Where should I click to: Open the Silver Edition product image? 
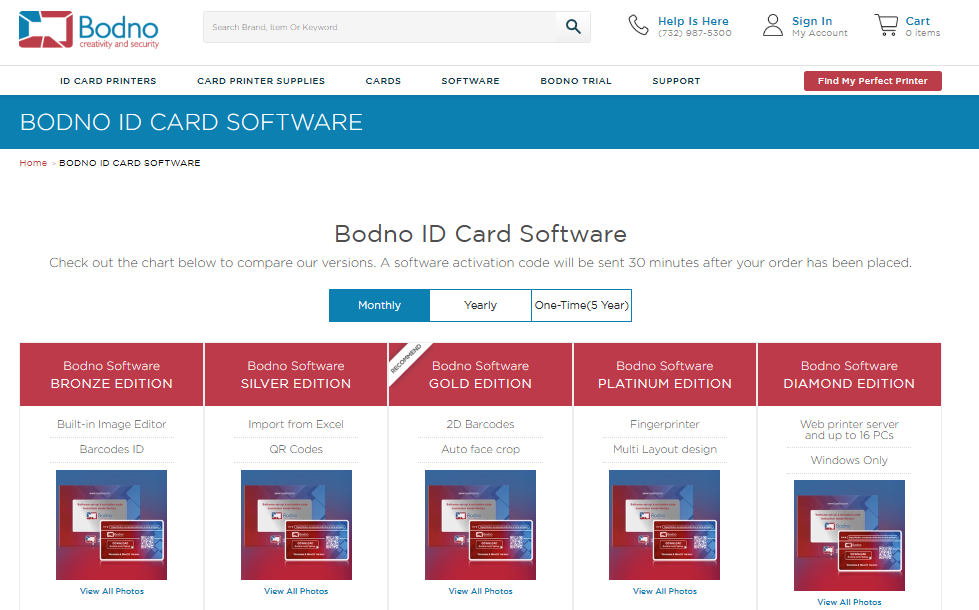296,525
